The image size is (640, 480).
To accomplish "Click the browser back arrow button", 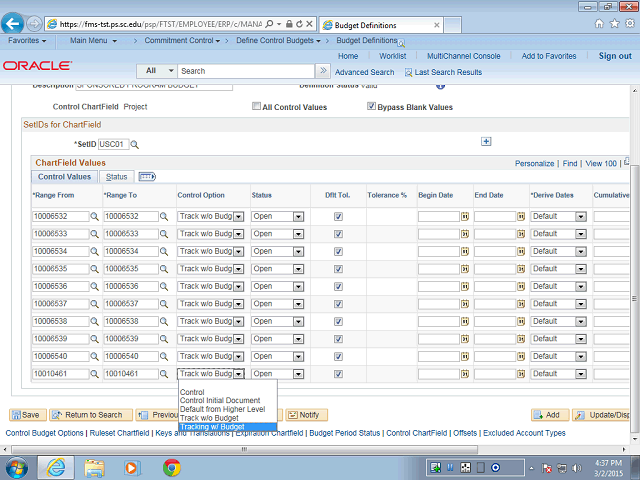I will [16, 23].
